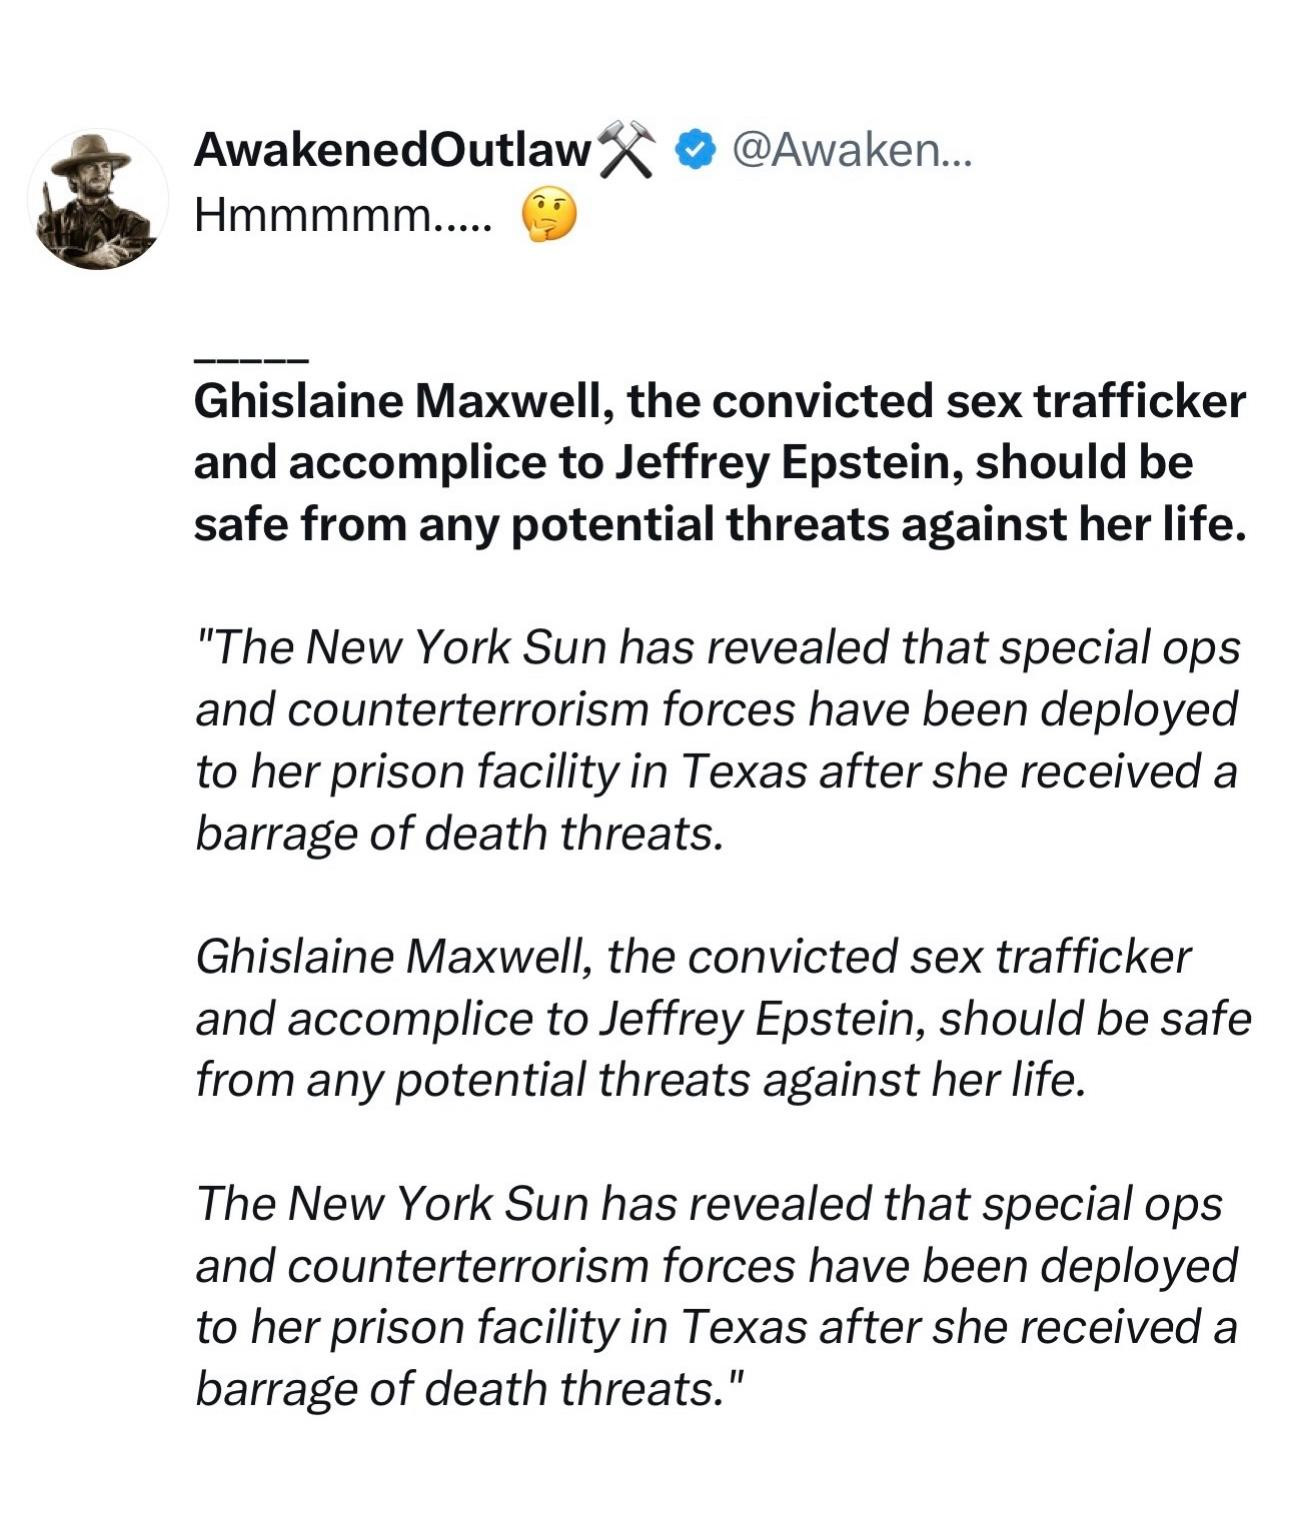Open the AwakenedOutlaw profile avatar
Viewport: 1290px width, 1536px height.
pyautogui.click(x=97, y=200)
